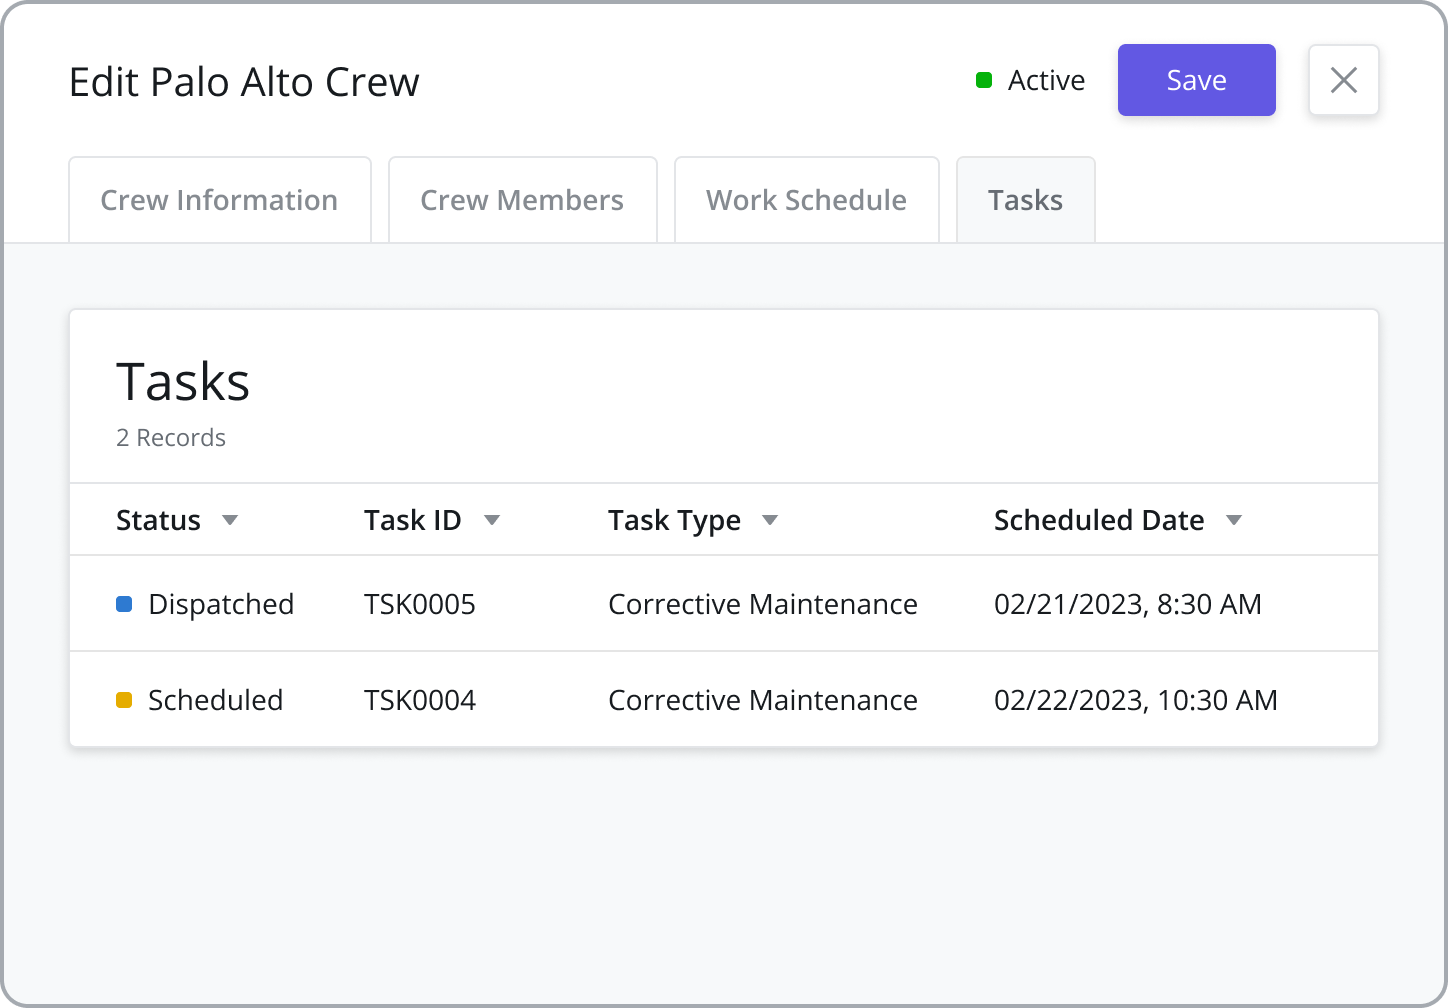Open the Scheduled Date column sort arrow
This screenshot has height=1008, width=1448.
click(x=1234, y=520)
